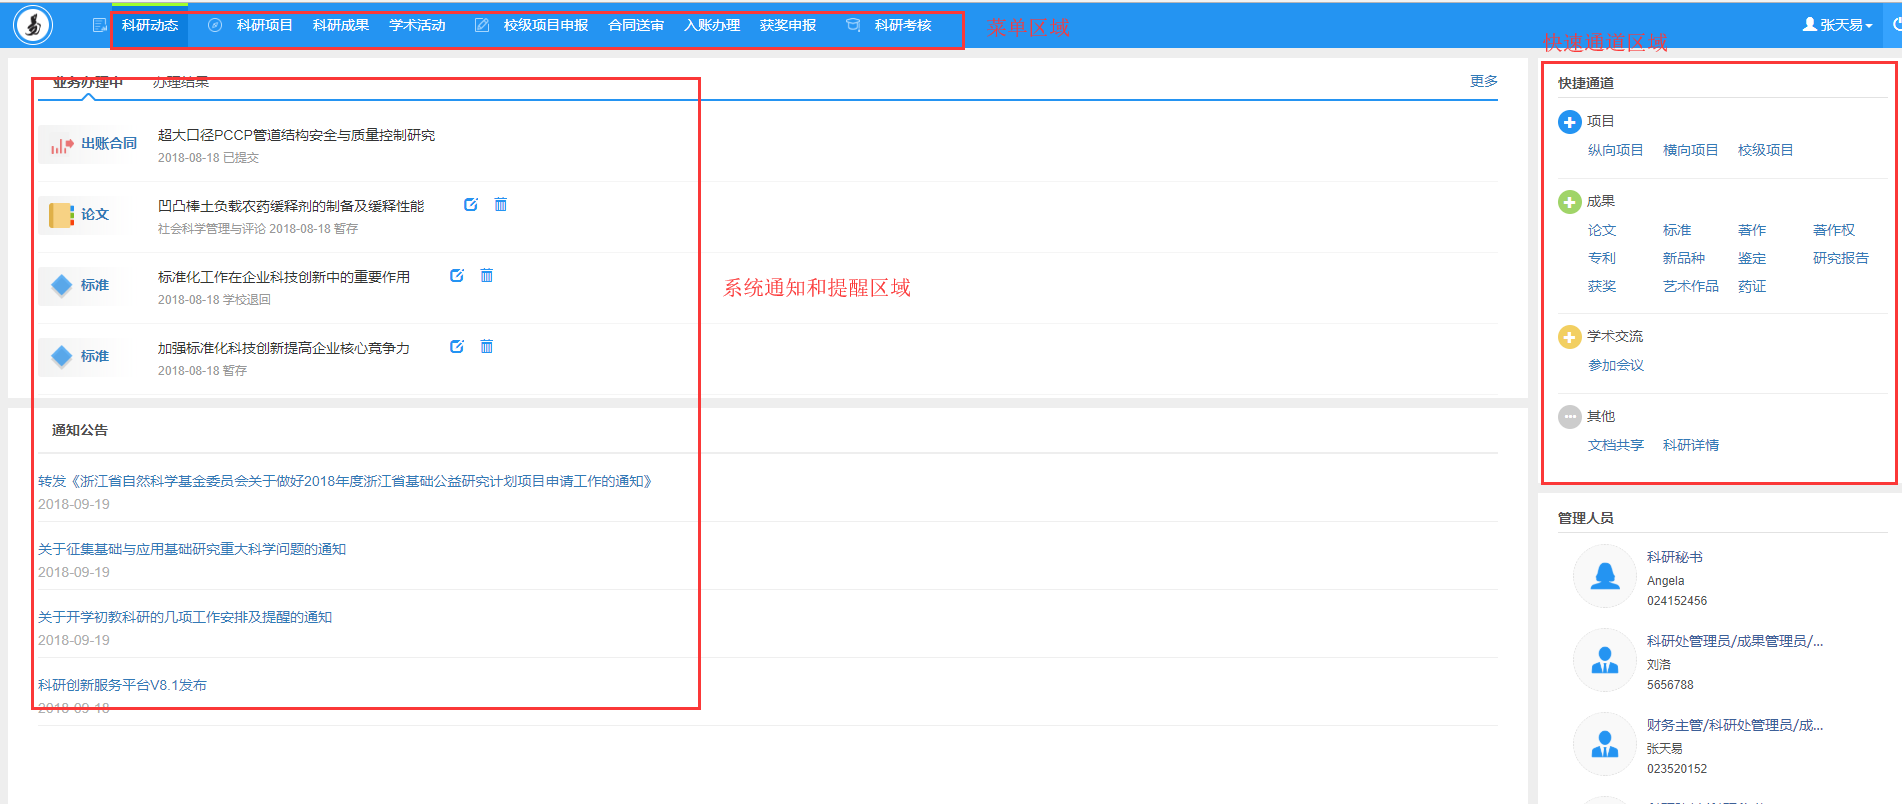Click the 更多 link
The image size is (1902, 804).
click(x=1483, y=81)
